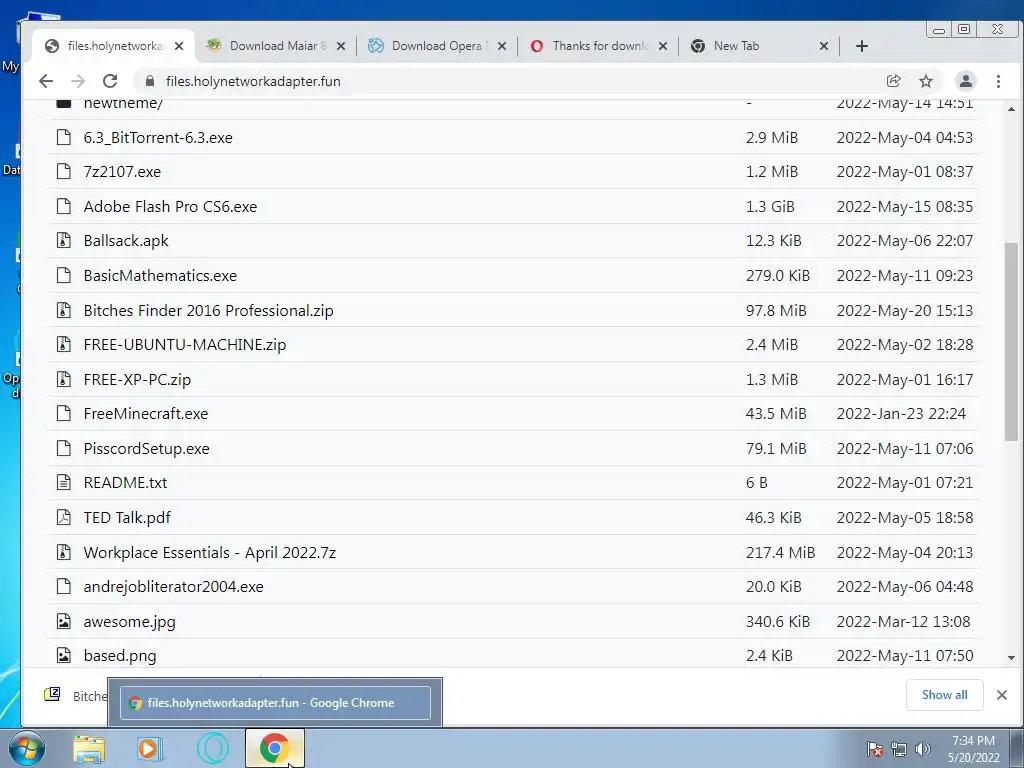This screenshot has width=1024, height=768.
Task: Click PDF icon beside TED Talk.pdf
Action: pyautogui.click(x=63, y=517)
